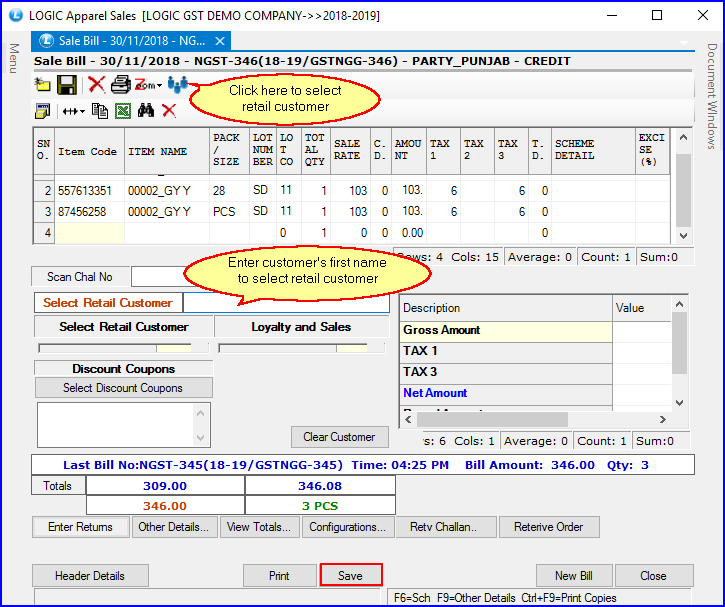Click the Gross Amount row
Image resolution: width=725 pixels, height=607 pixels.
tap(506, 330)
